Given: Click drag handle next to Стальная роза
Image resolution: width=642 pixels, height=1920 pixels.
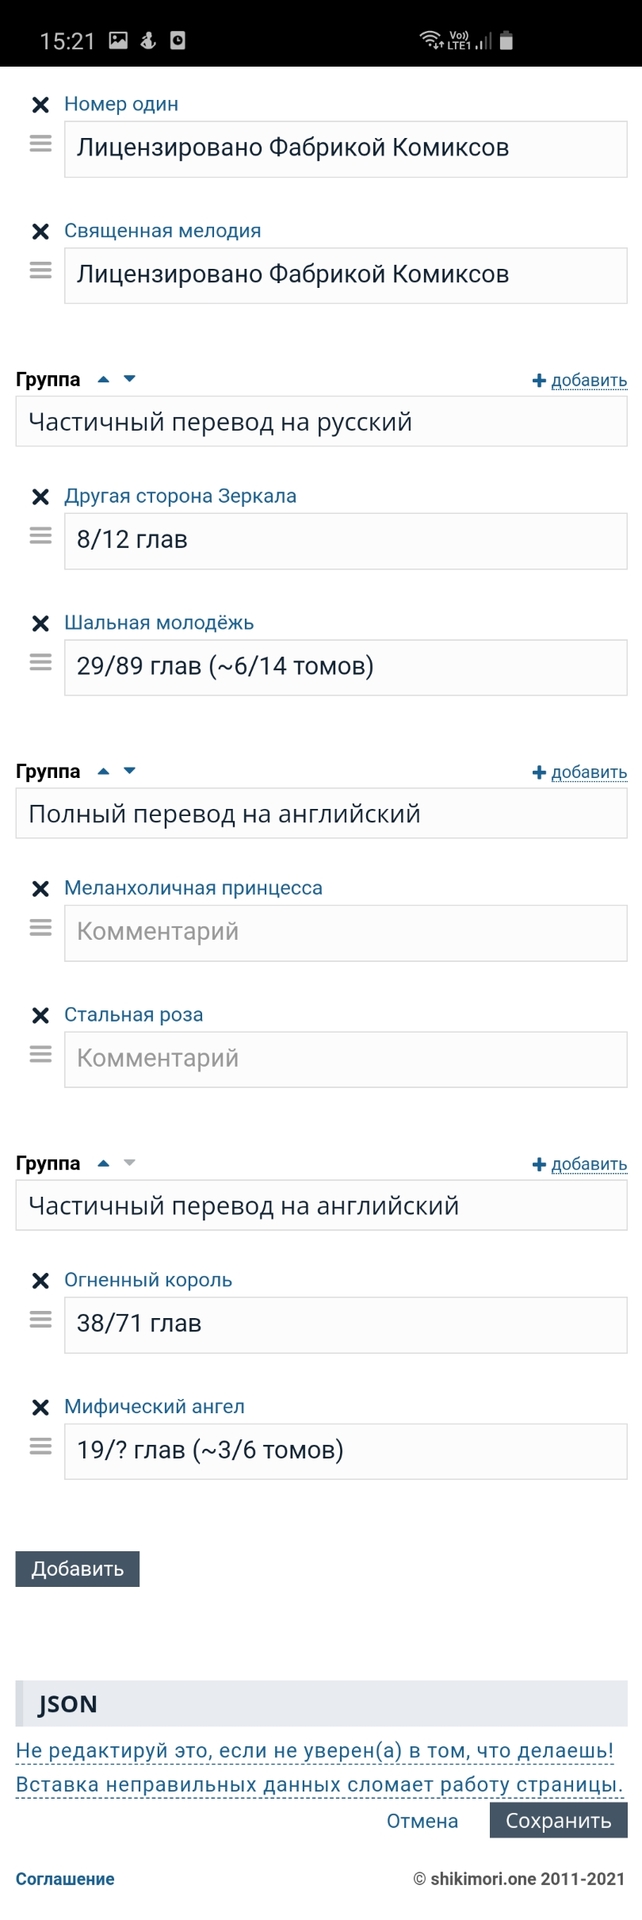Looking at the screenshot, I should click(40, 1054).
